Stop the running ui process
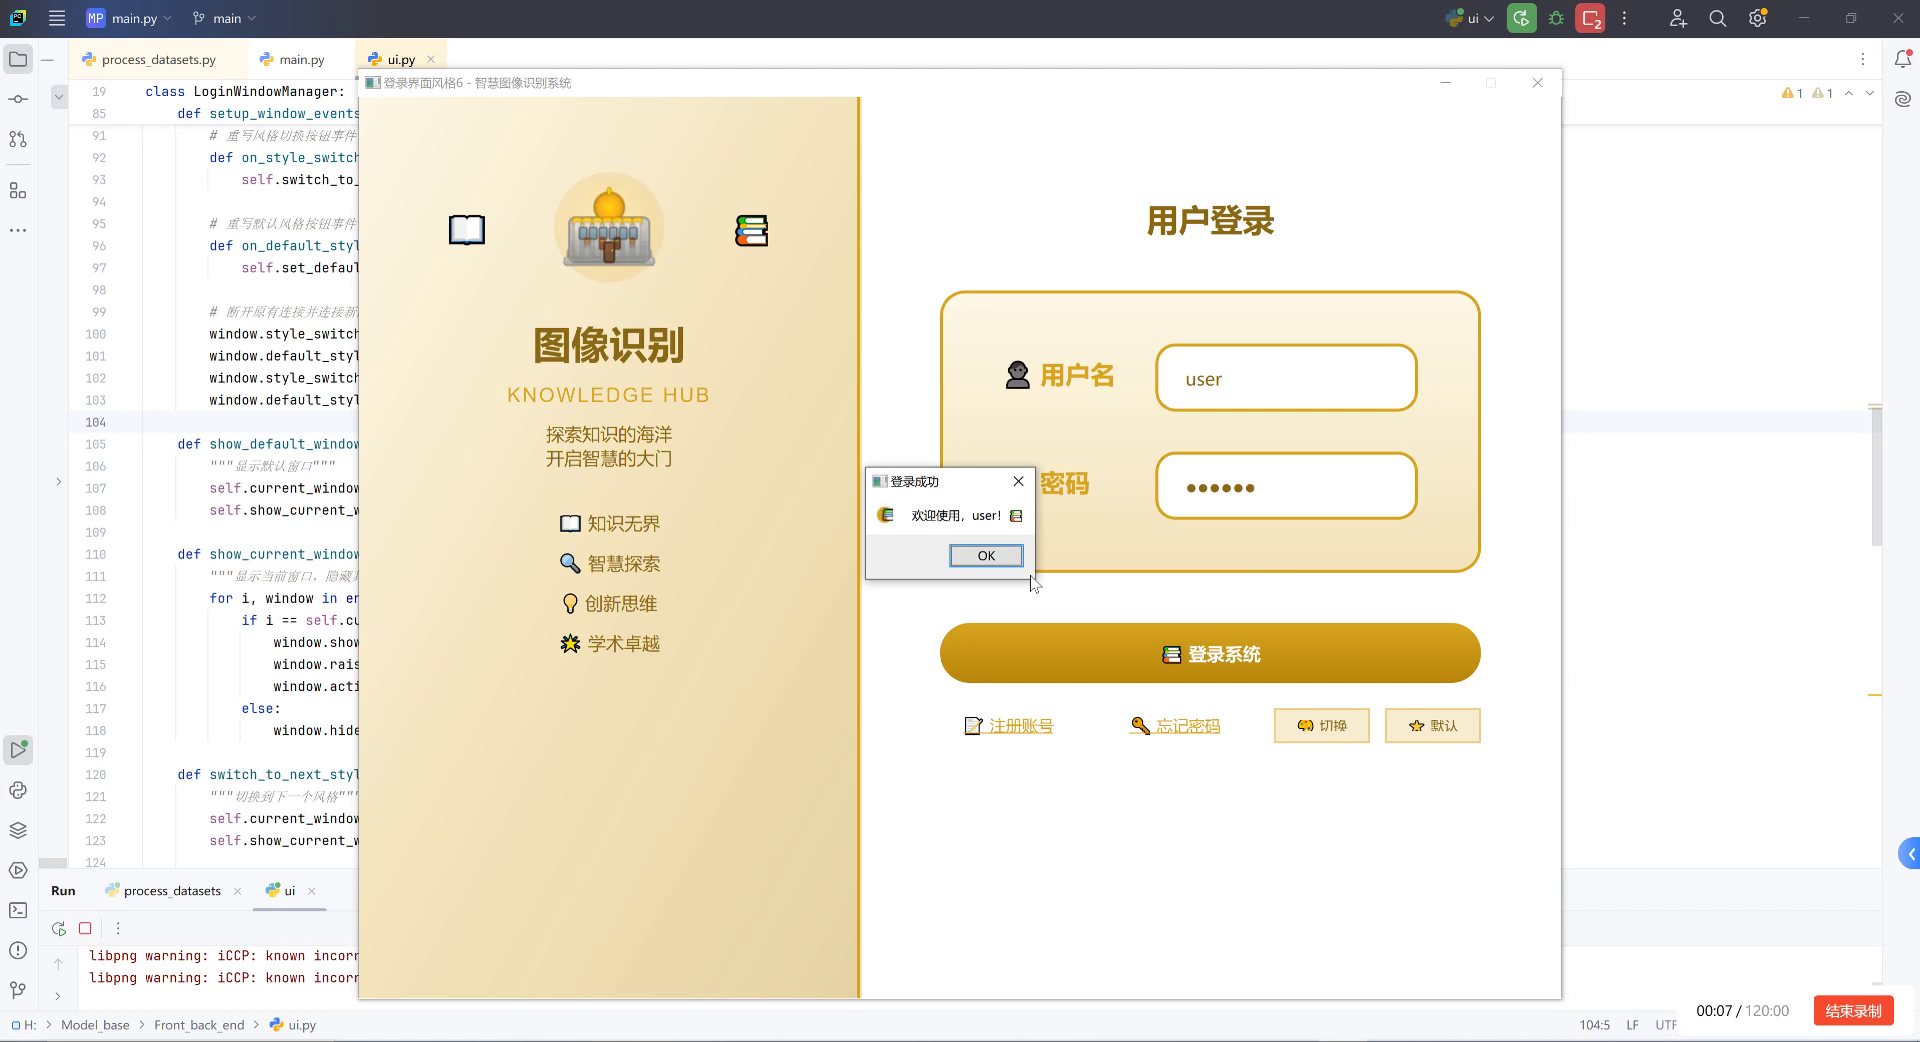Image resolution: width=1920 pixels, height=1042 pixels. point(85,928)
